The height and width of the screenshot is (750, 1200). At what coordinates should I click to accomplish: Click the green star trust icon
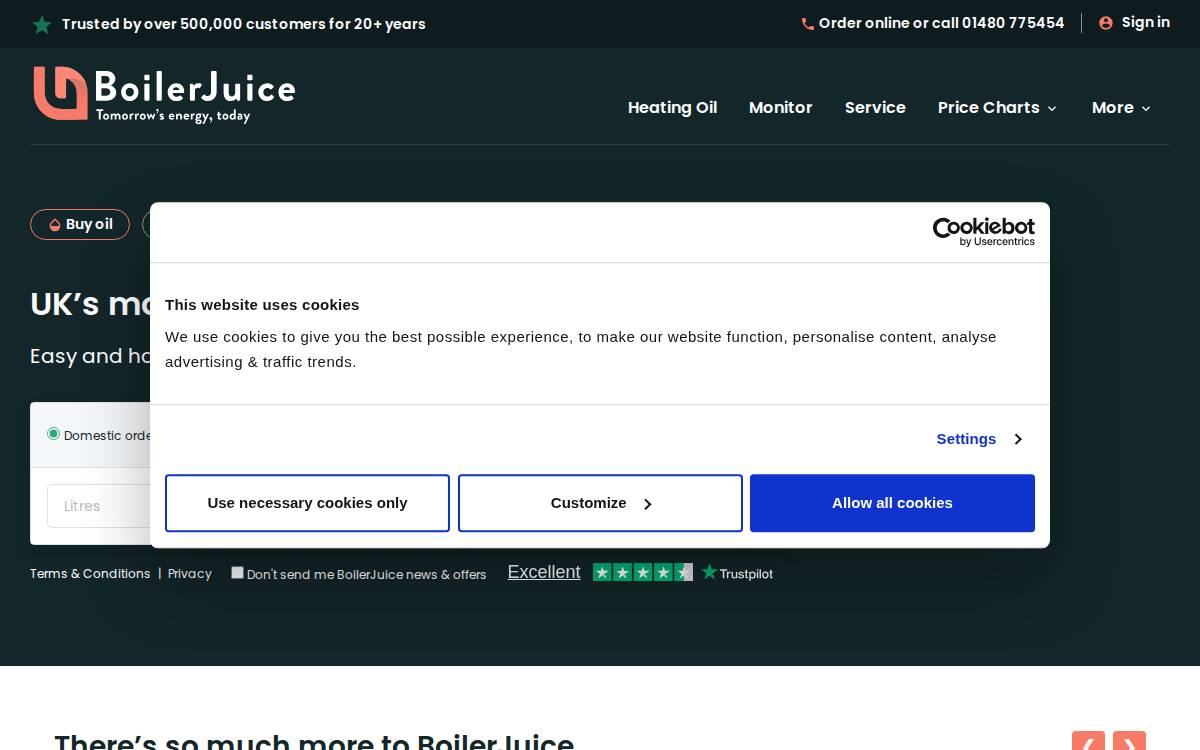[42, 25]
